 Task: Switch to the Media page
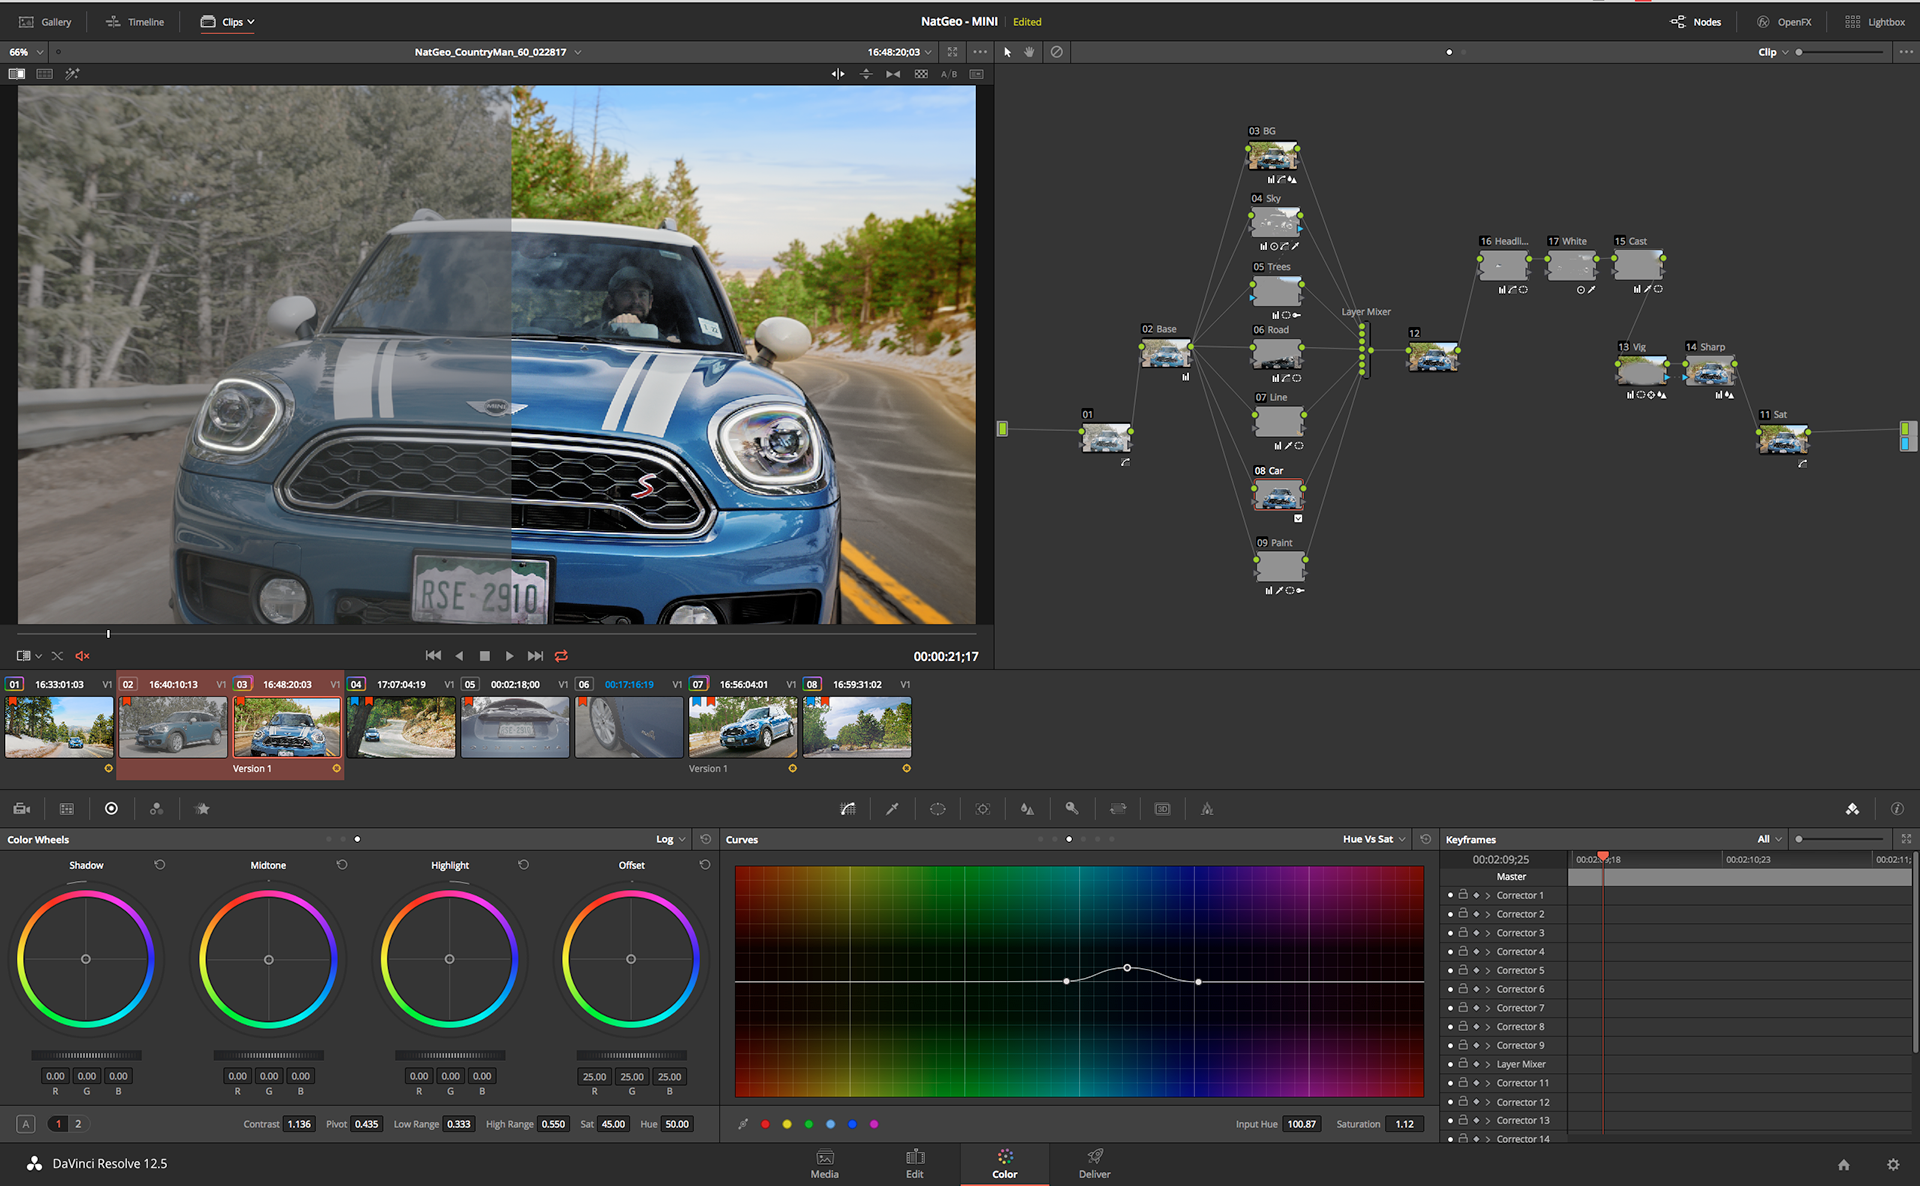click(x=825, y=1165)
